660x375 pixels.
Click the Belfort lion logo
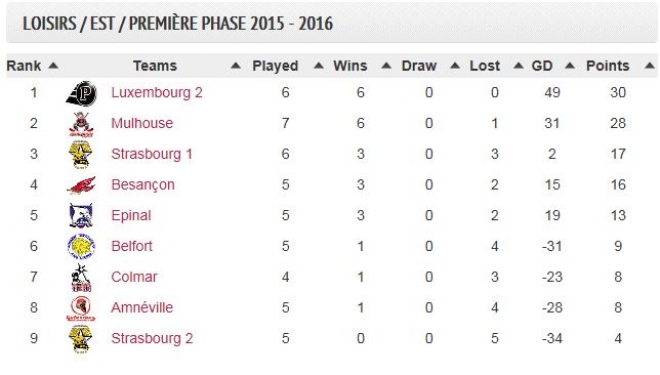[81, 246]
